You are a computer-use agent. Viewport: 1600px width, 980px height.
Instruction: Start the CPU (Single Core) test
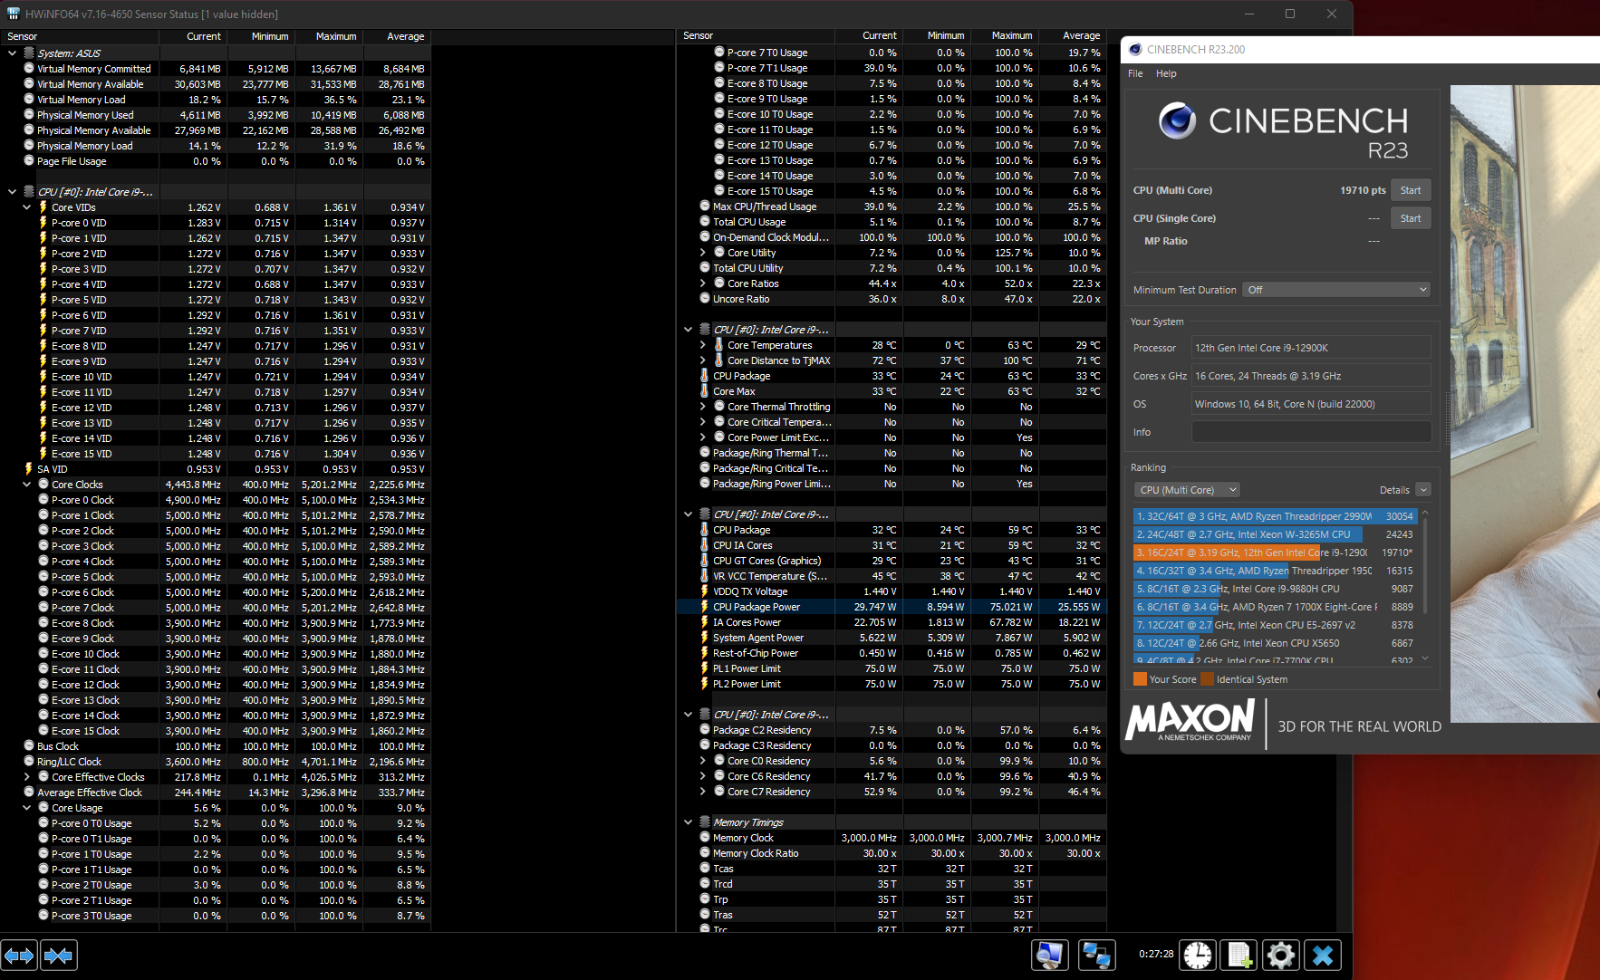pyautogui.click(x=1410, y=218)
